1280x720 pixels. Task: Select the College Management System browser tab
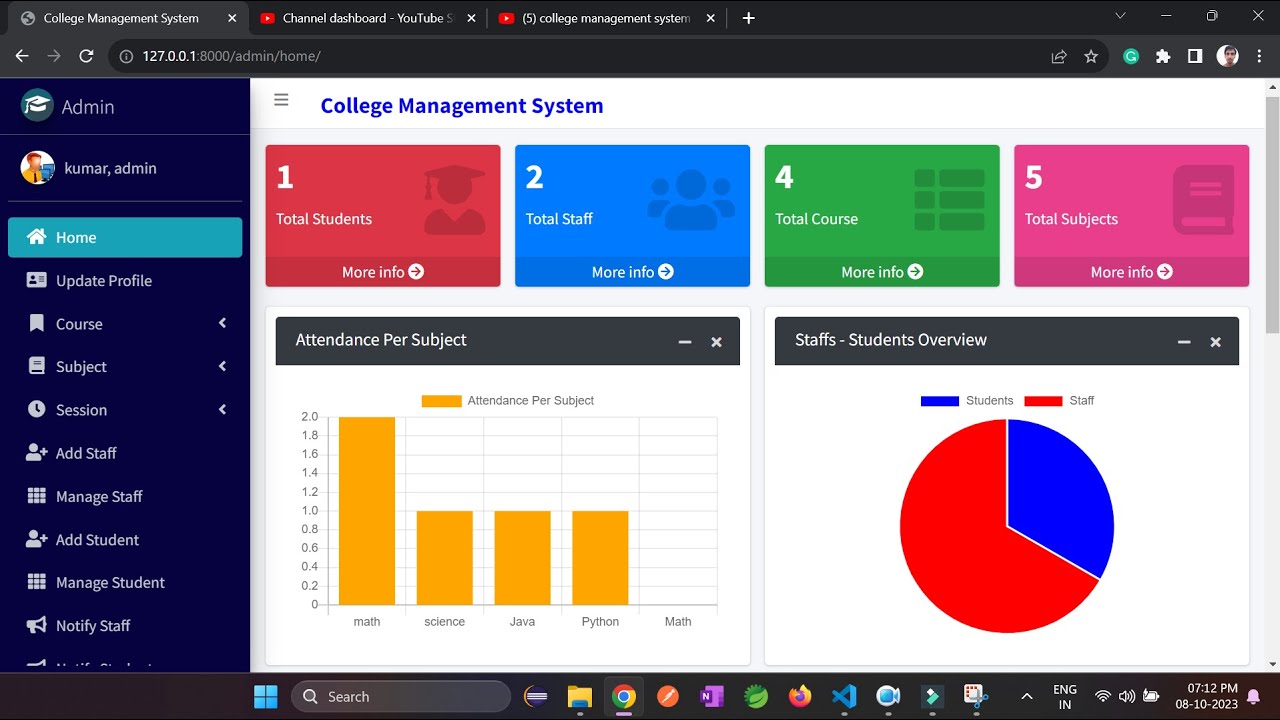pyautogui.click(x=120, y=17)
